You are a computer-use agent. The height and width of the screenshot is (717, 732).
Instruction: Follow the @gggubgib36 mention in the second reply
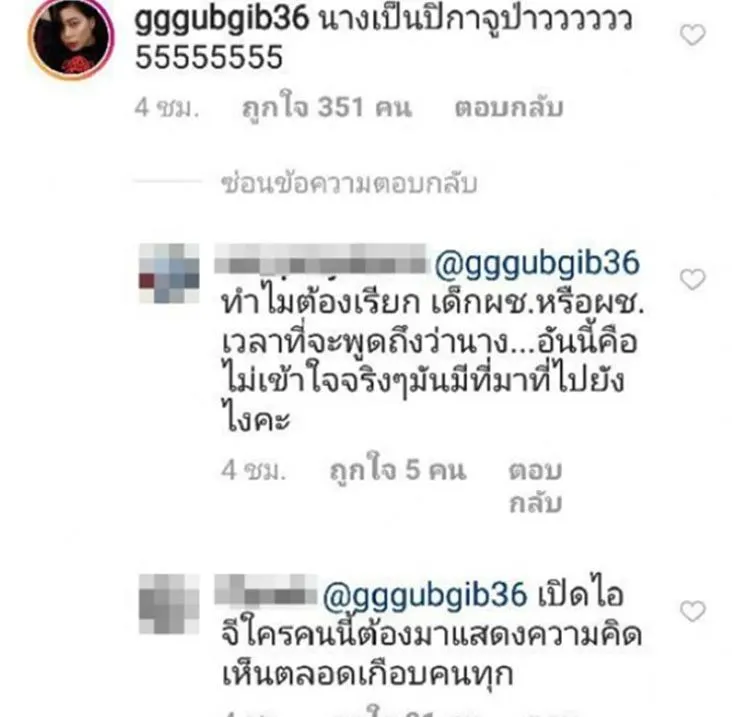(x=425, y=596)
